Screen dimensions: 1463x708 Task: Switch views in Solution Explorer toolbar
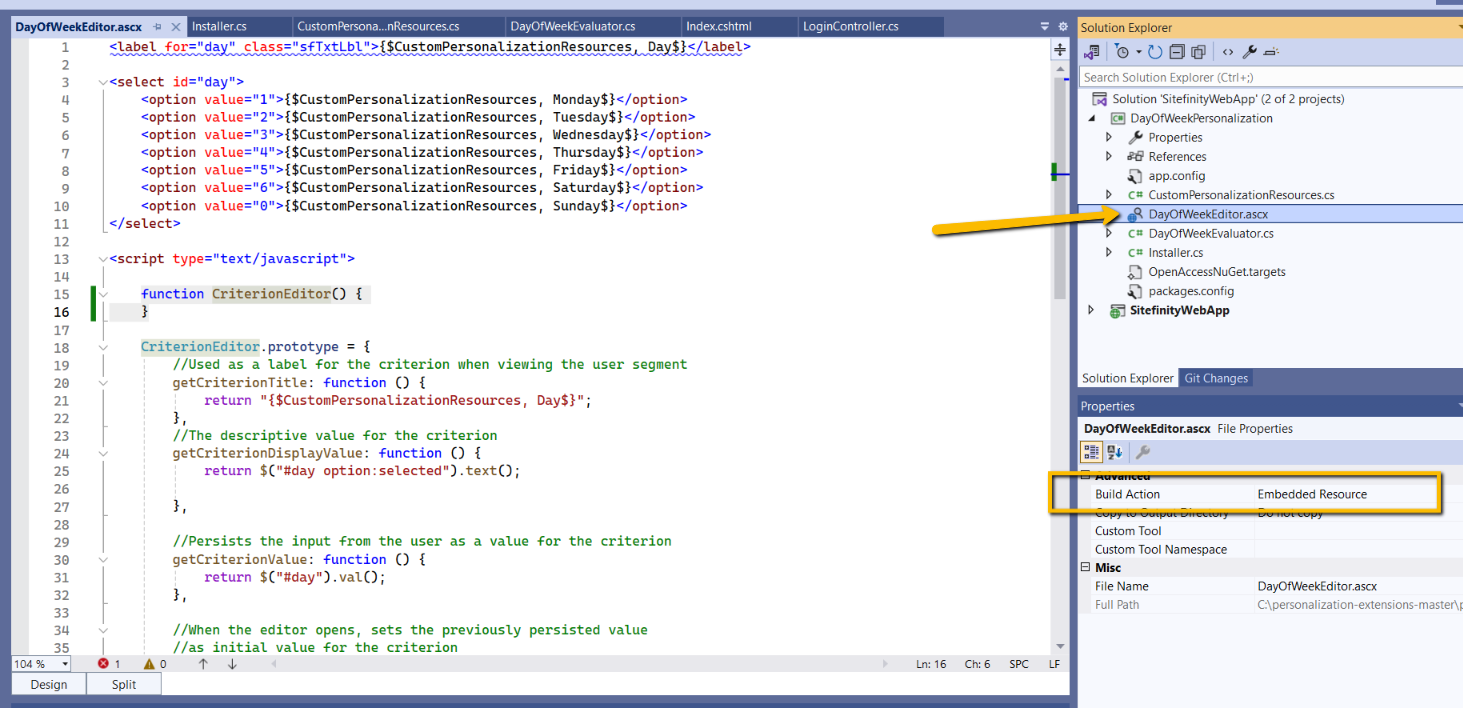[x=1092, y=52]
